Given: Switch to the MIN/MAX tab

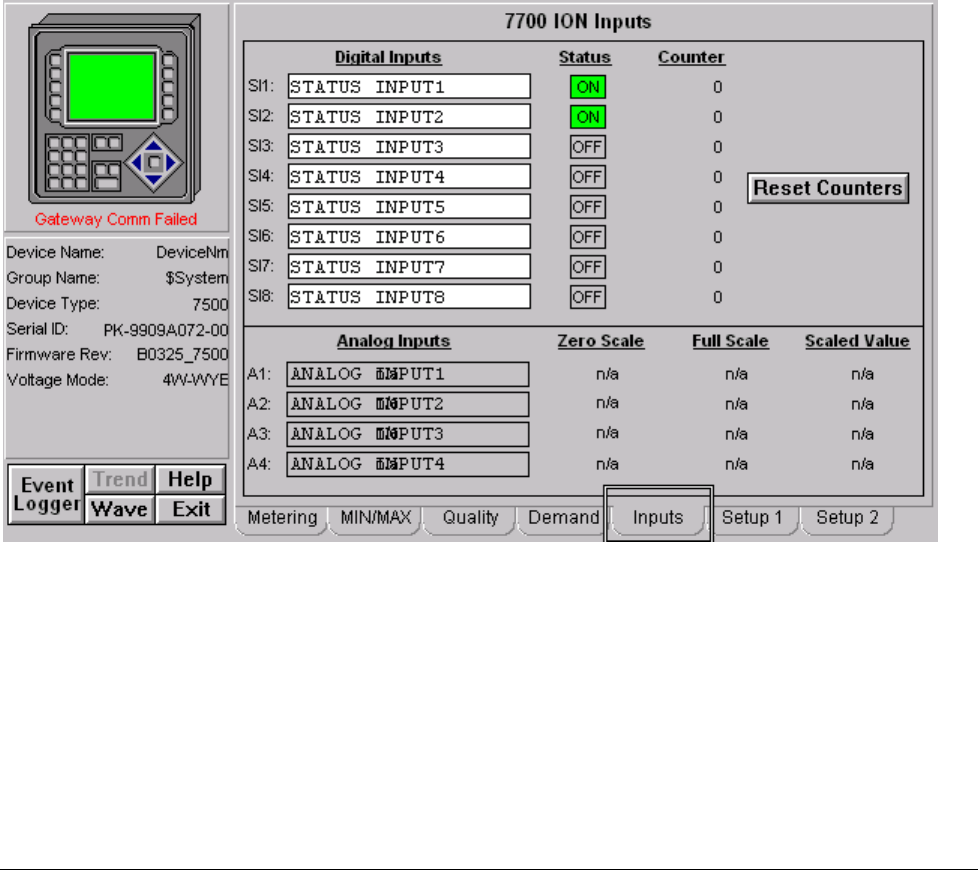Looking at the screenshot, I should pos(375,518).
